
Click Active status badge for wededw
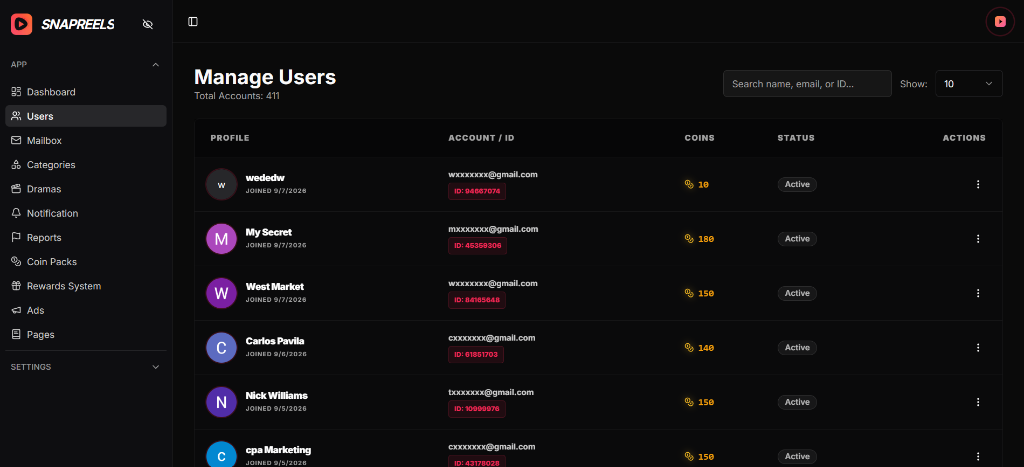tap(797, 184)
